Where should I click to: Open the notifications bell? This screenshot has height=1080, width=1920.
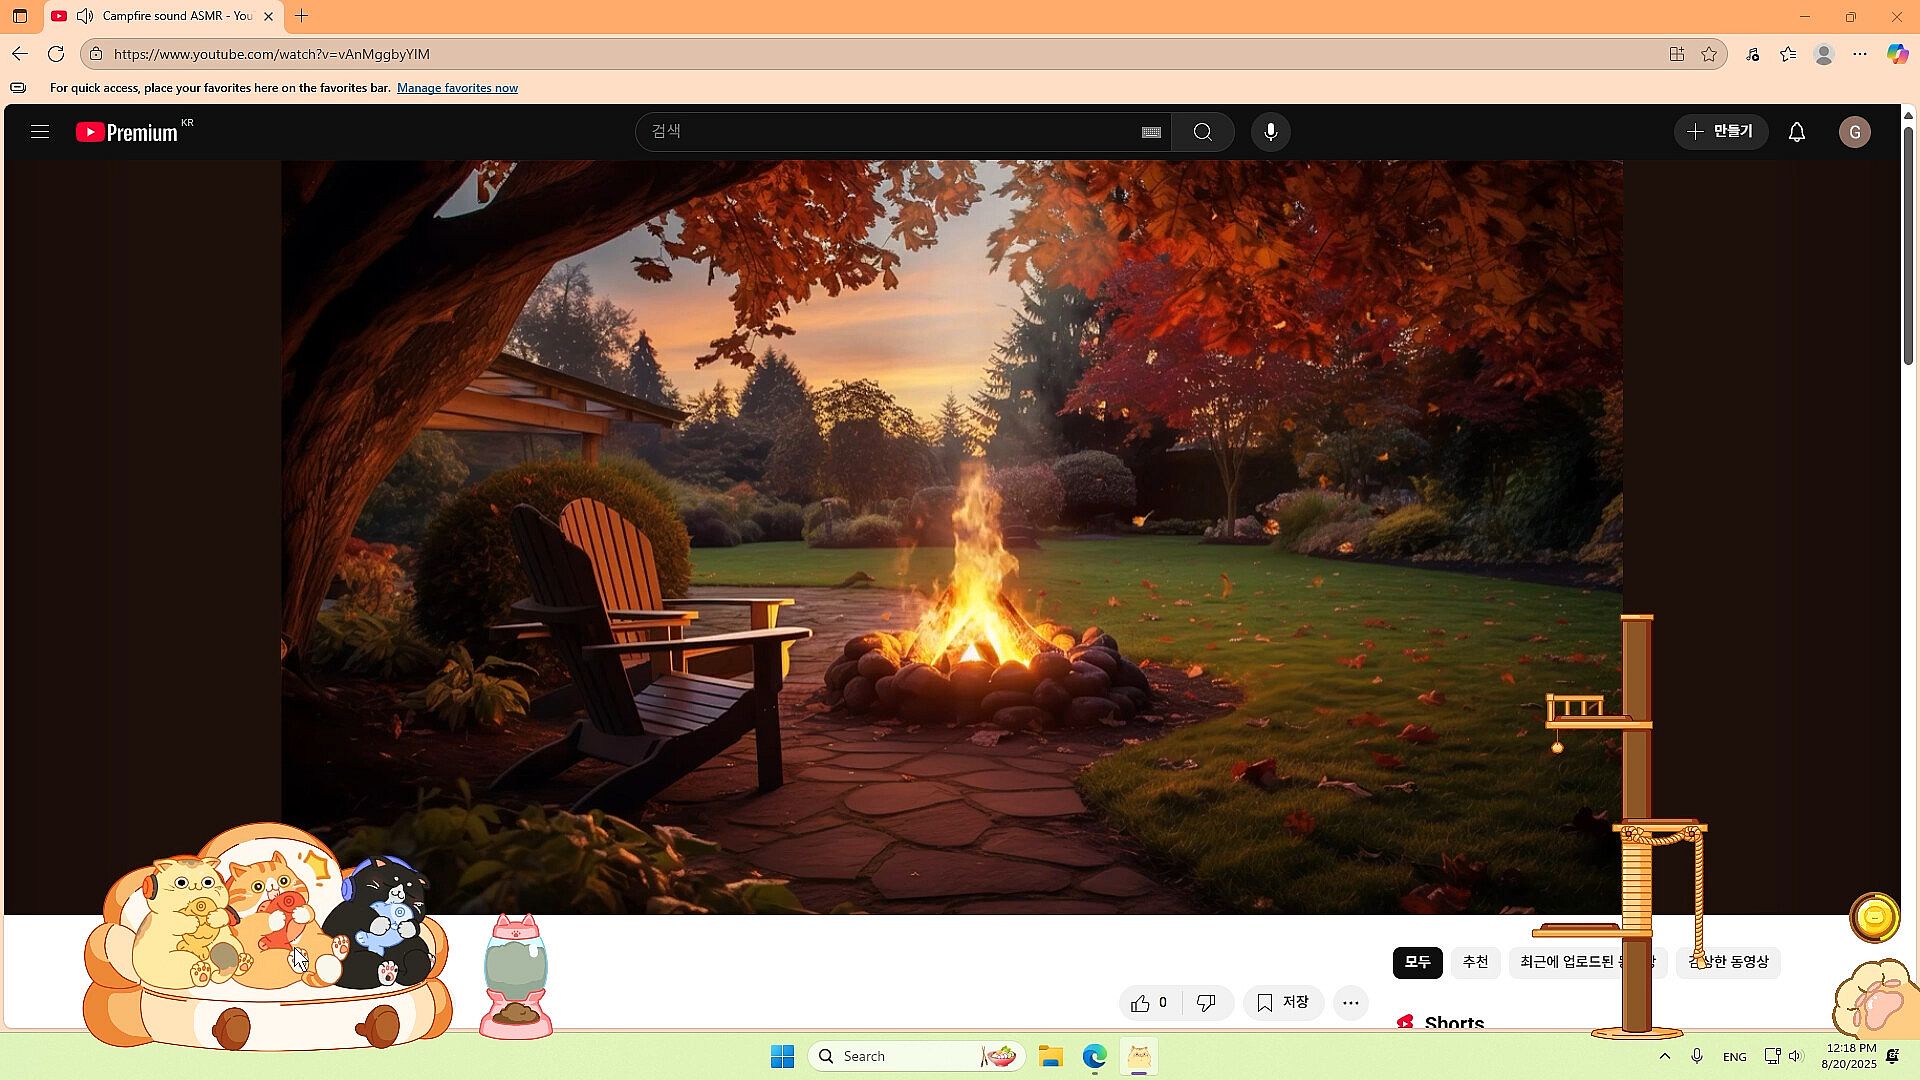coord(1797,132)
